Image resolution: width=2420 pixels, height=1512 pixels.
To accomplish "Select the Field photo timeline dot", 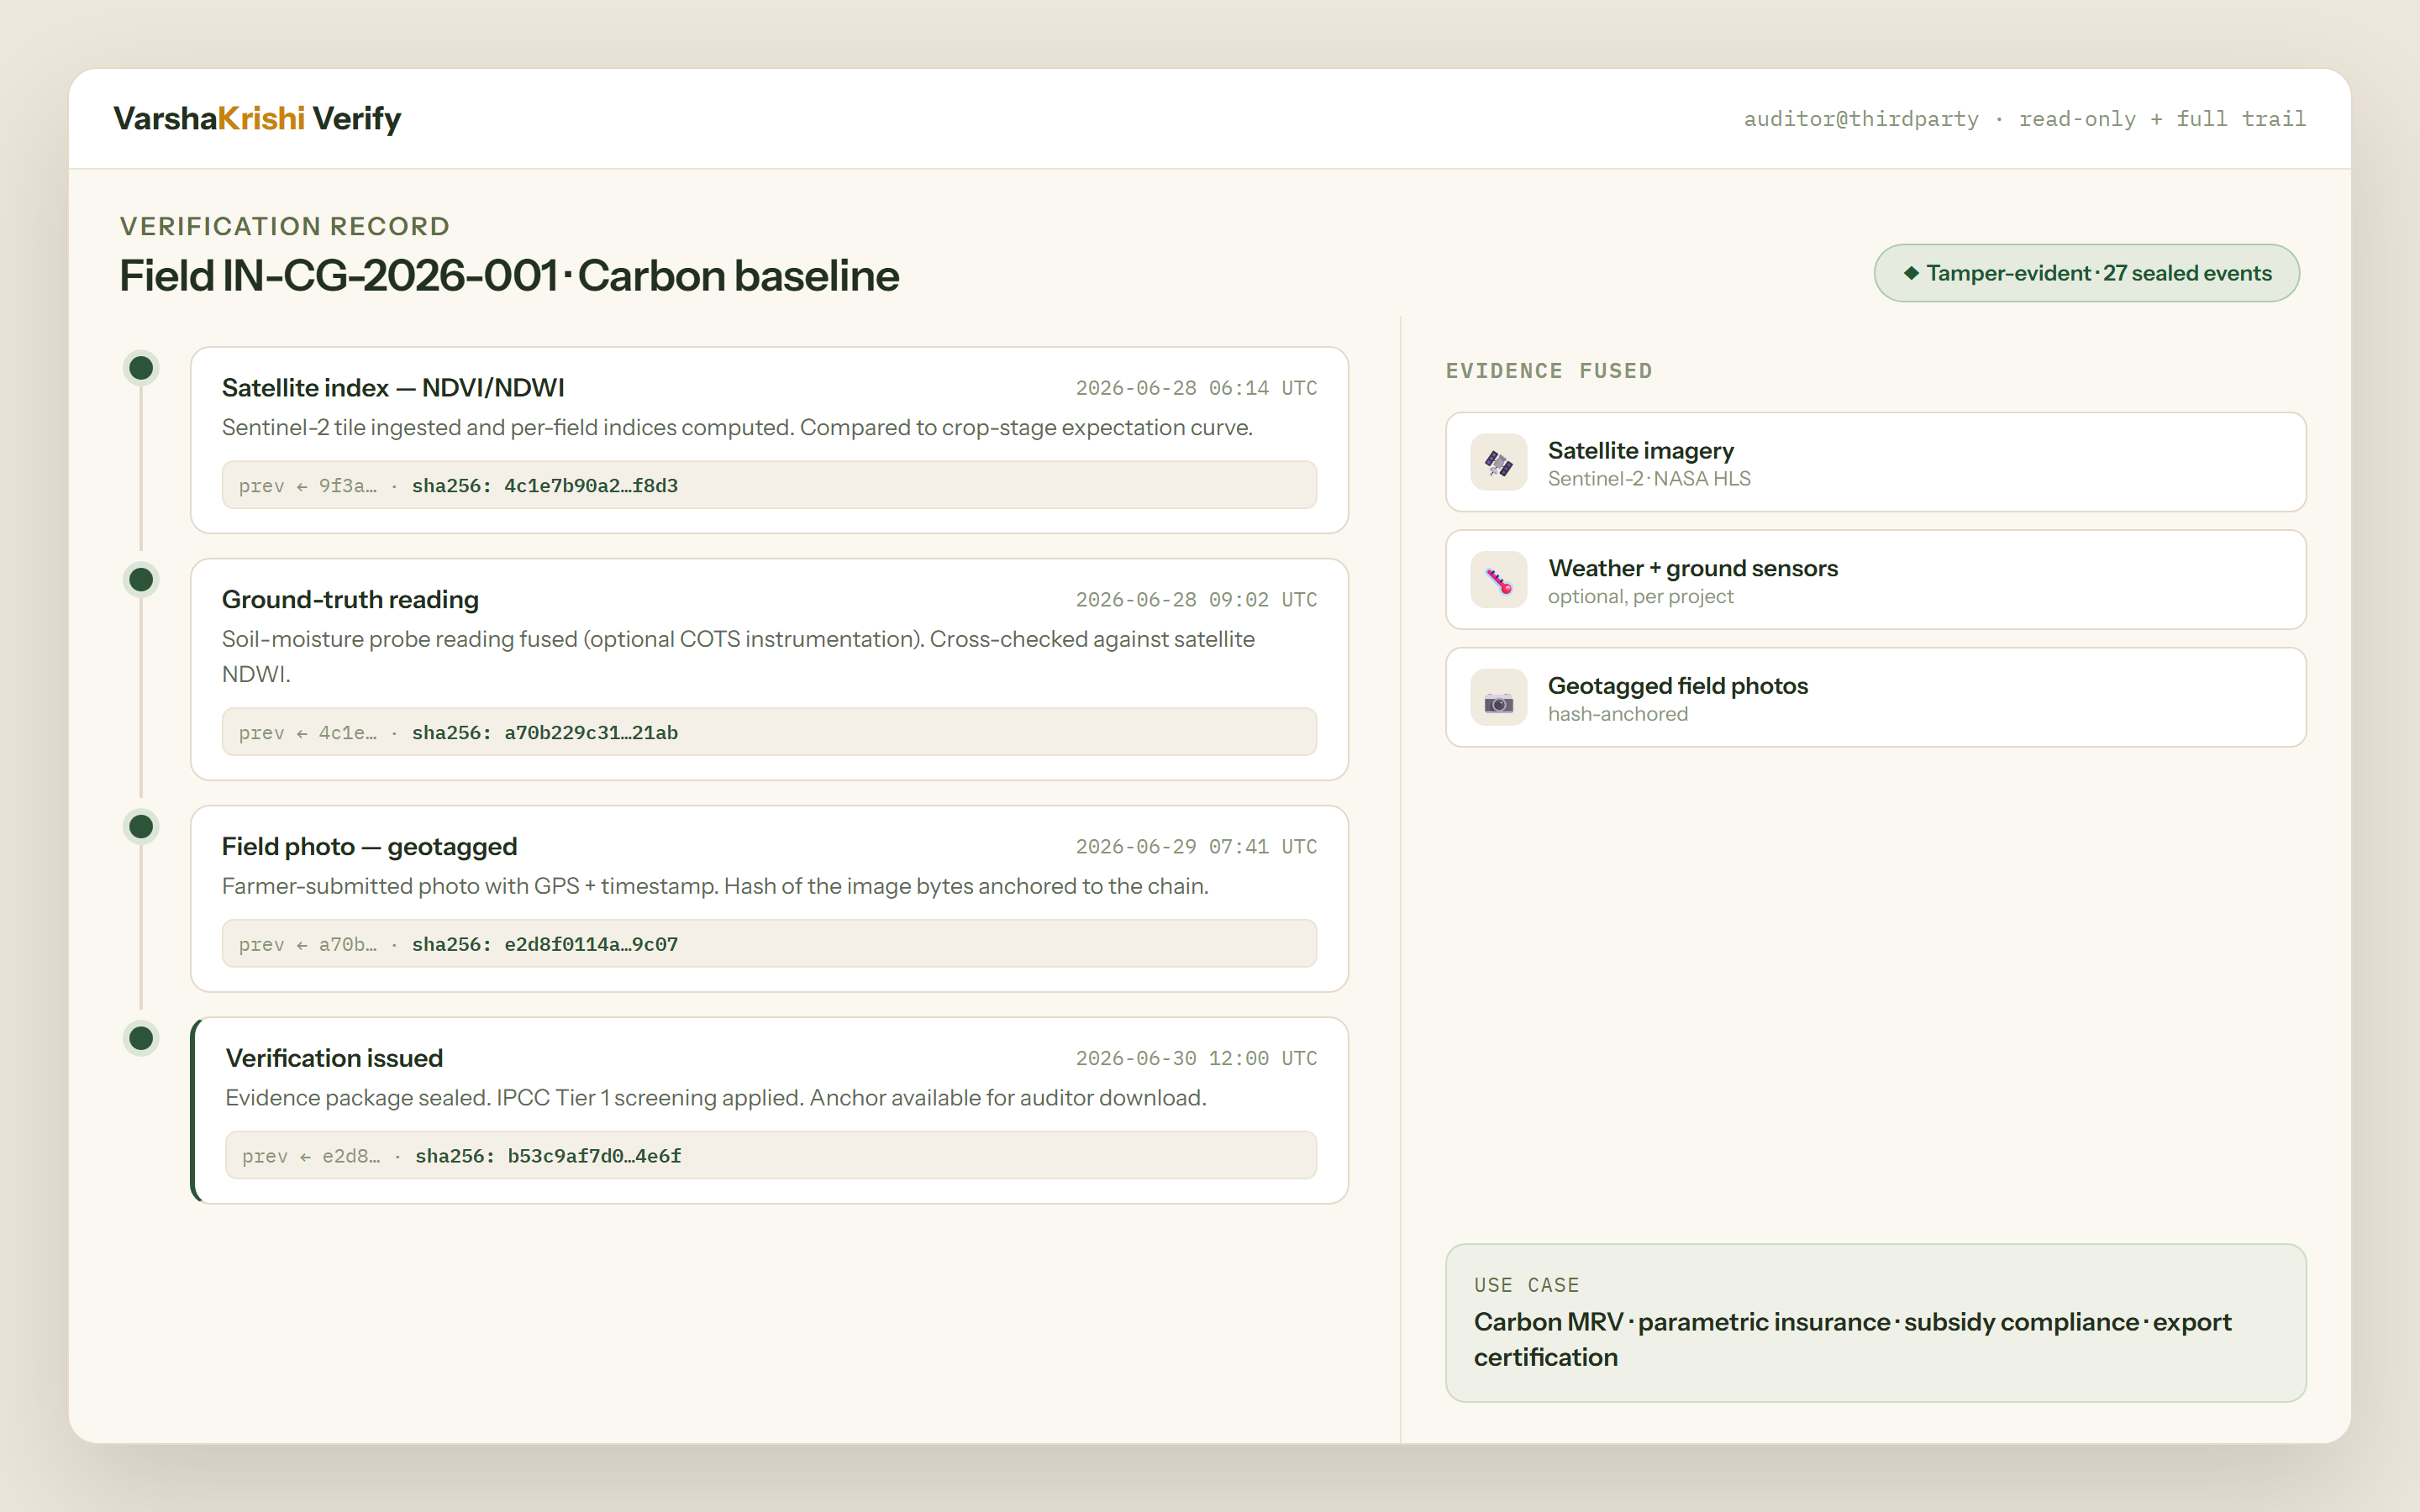I will tap(141, 827).
